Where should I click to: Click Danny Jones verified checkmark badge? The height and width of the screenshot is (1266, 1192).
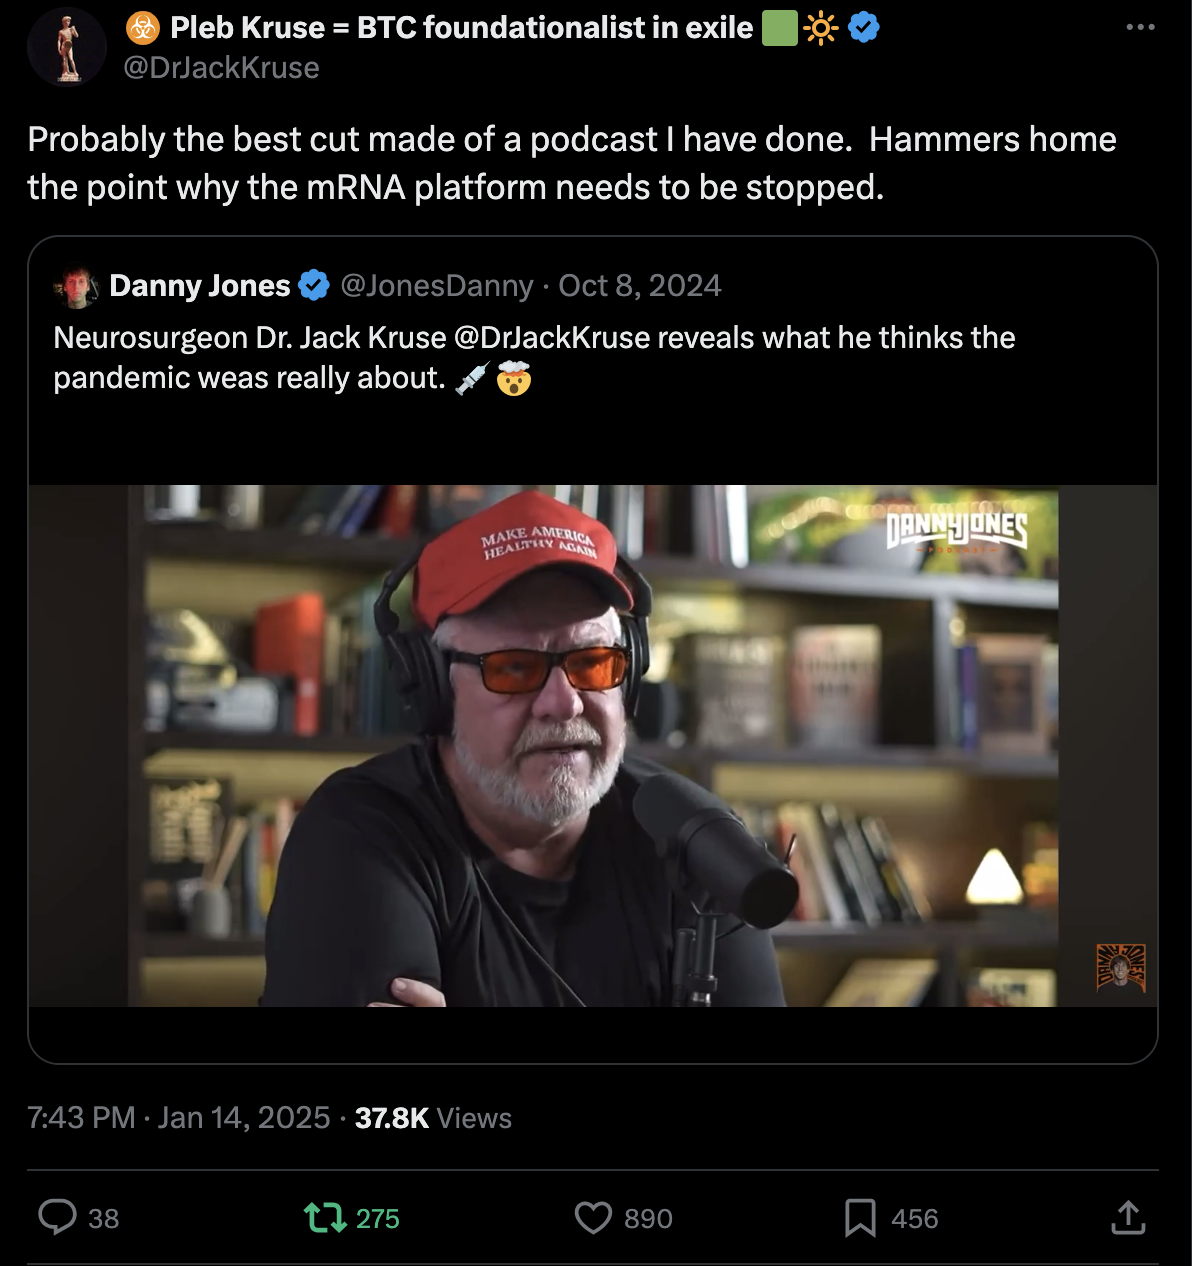coord(314,286)
